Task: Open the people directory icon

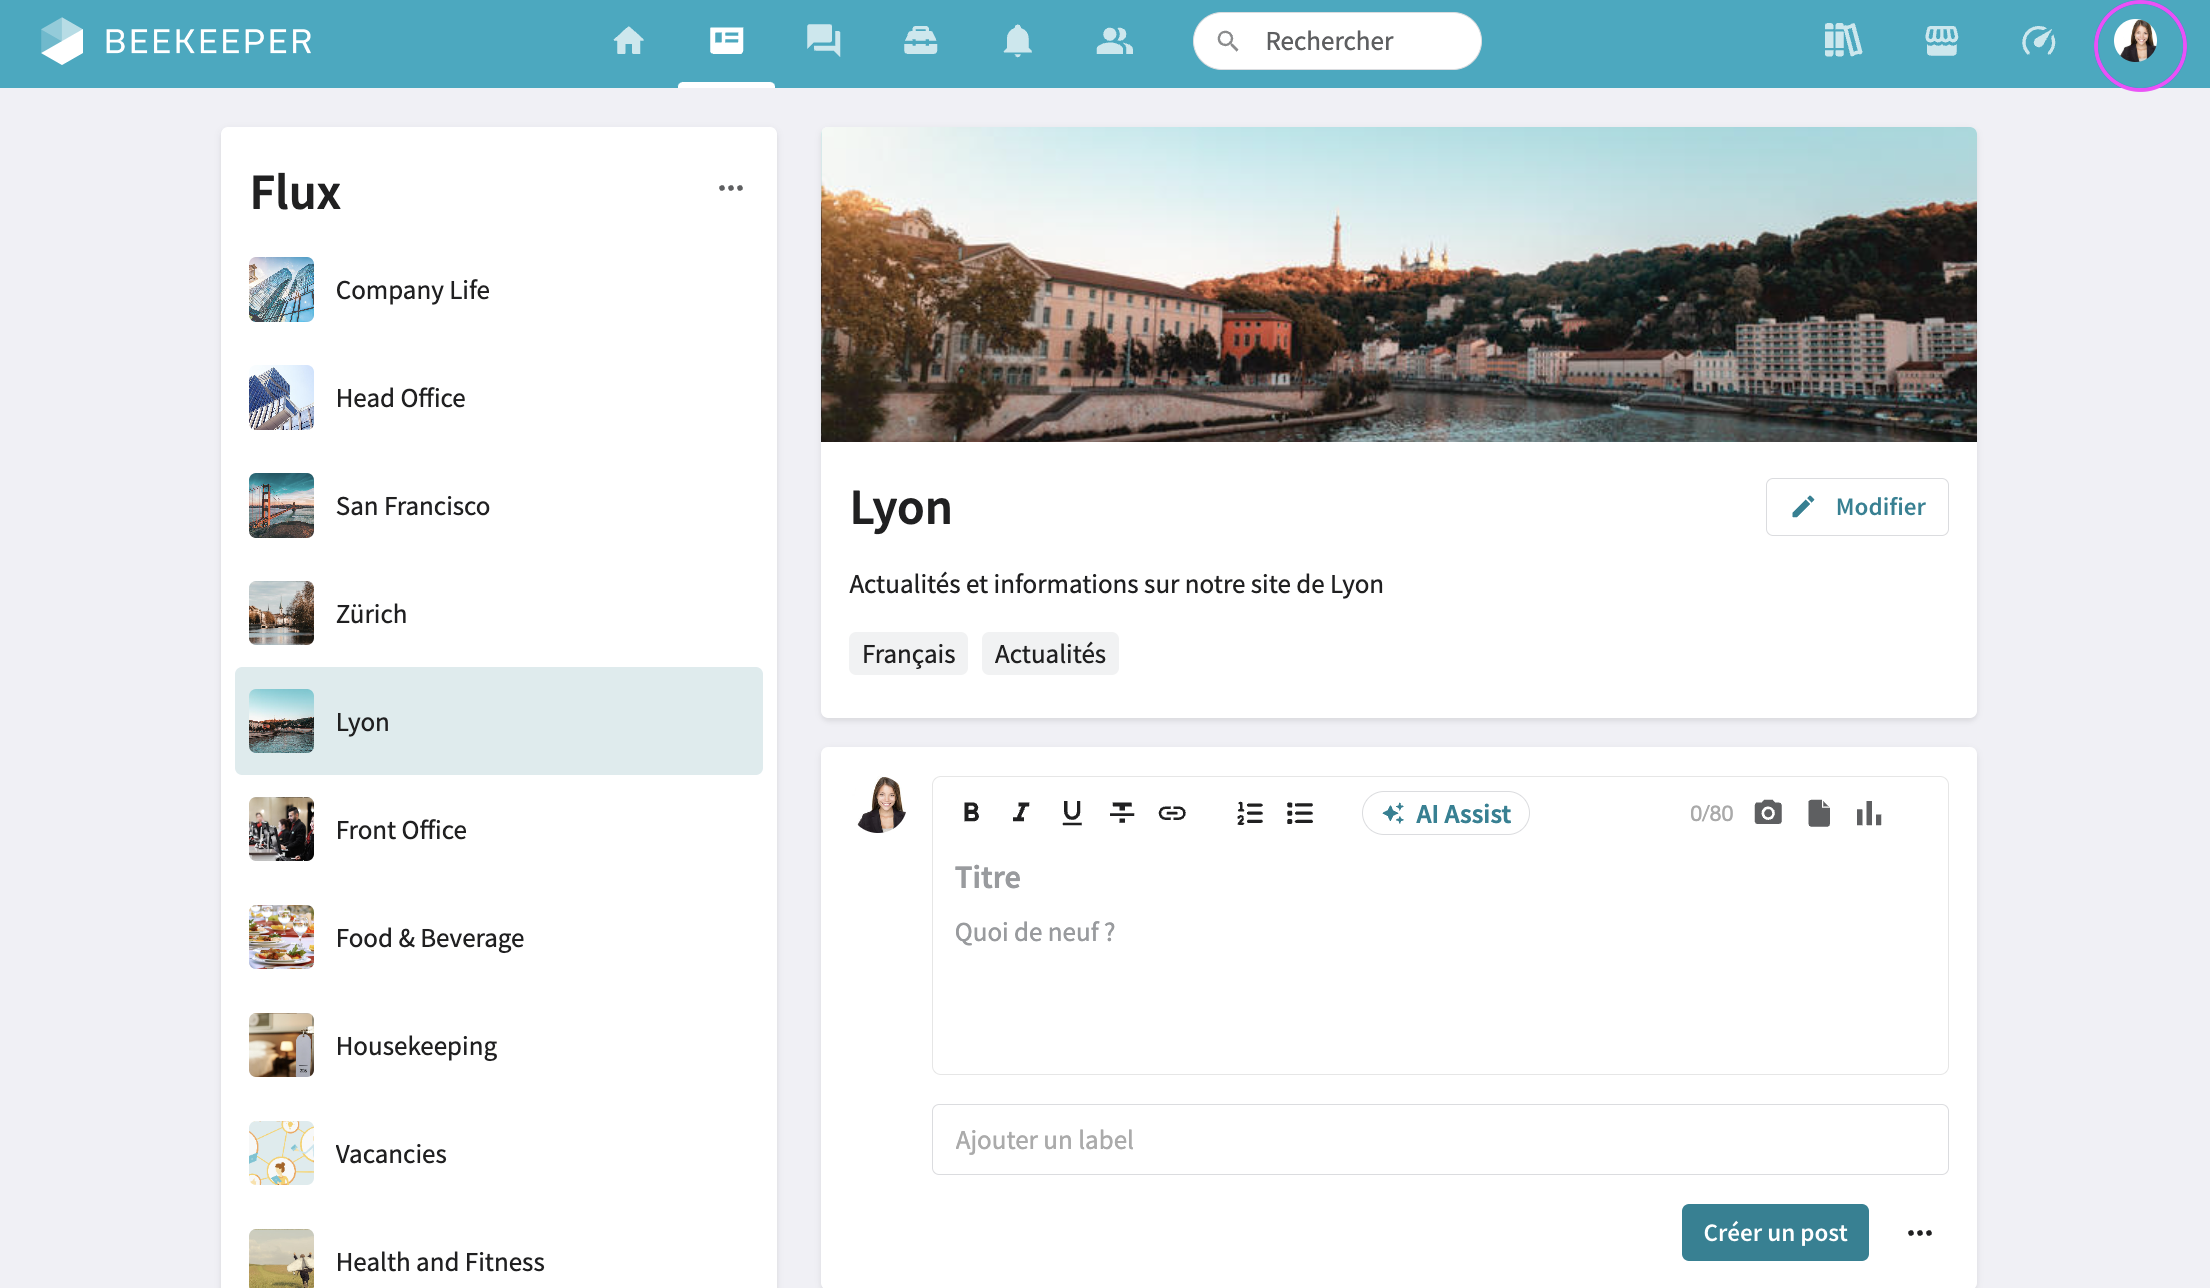Action: point(1114,41)
